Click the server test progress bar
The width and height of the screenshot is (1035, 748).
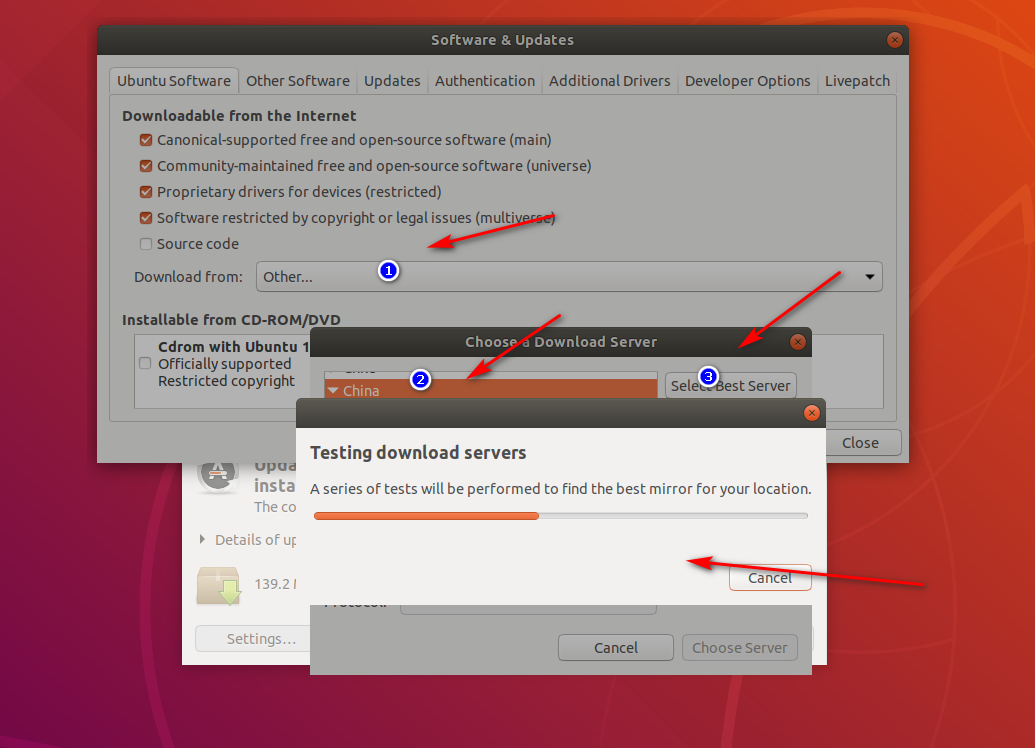pos(561,516)
